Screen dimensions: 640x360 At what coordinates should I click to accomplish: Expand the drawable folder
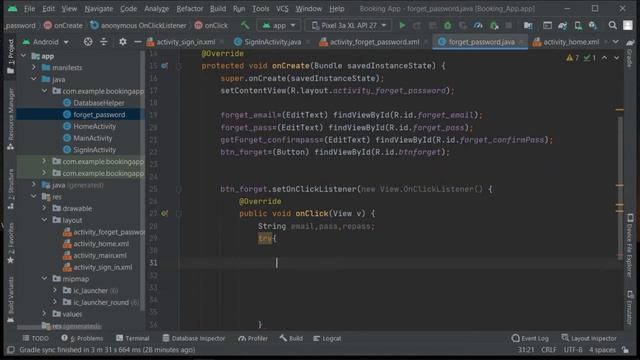coord(44,208)
